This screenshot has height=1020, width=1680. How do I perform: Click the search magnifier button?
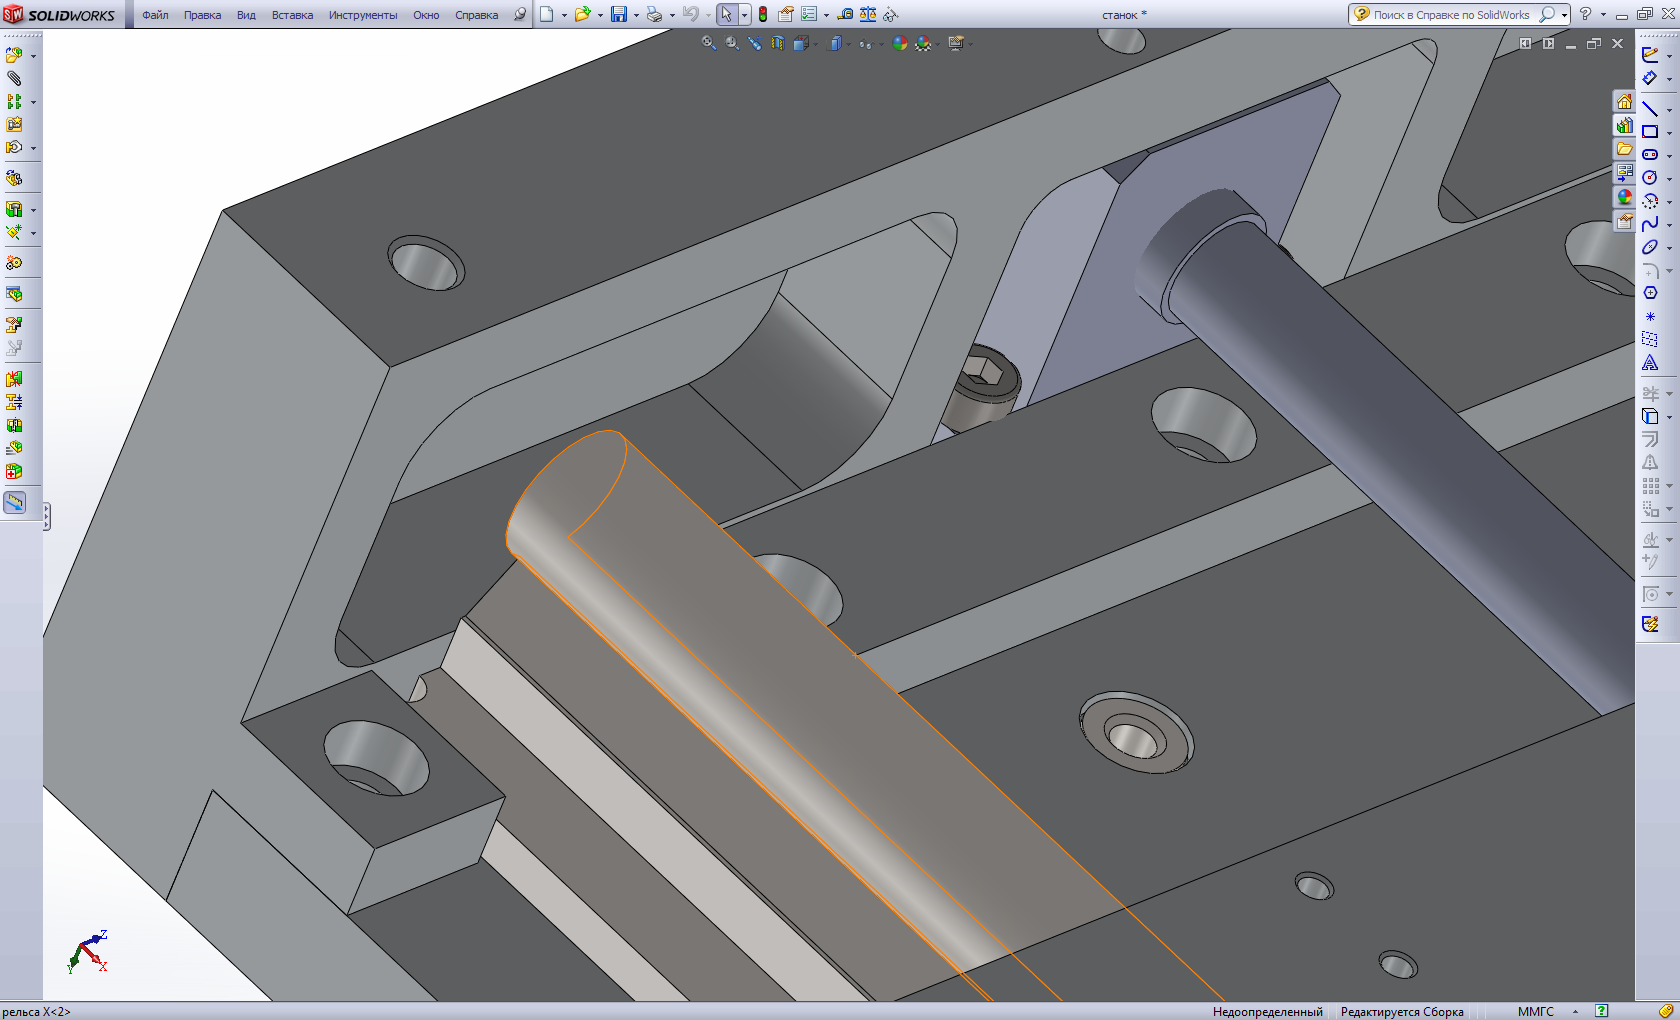click(1547, 14)
